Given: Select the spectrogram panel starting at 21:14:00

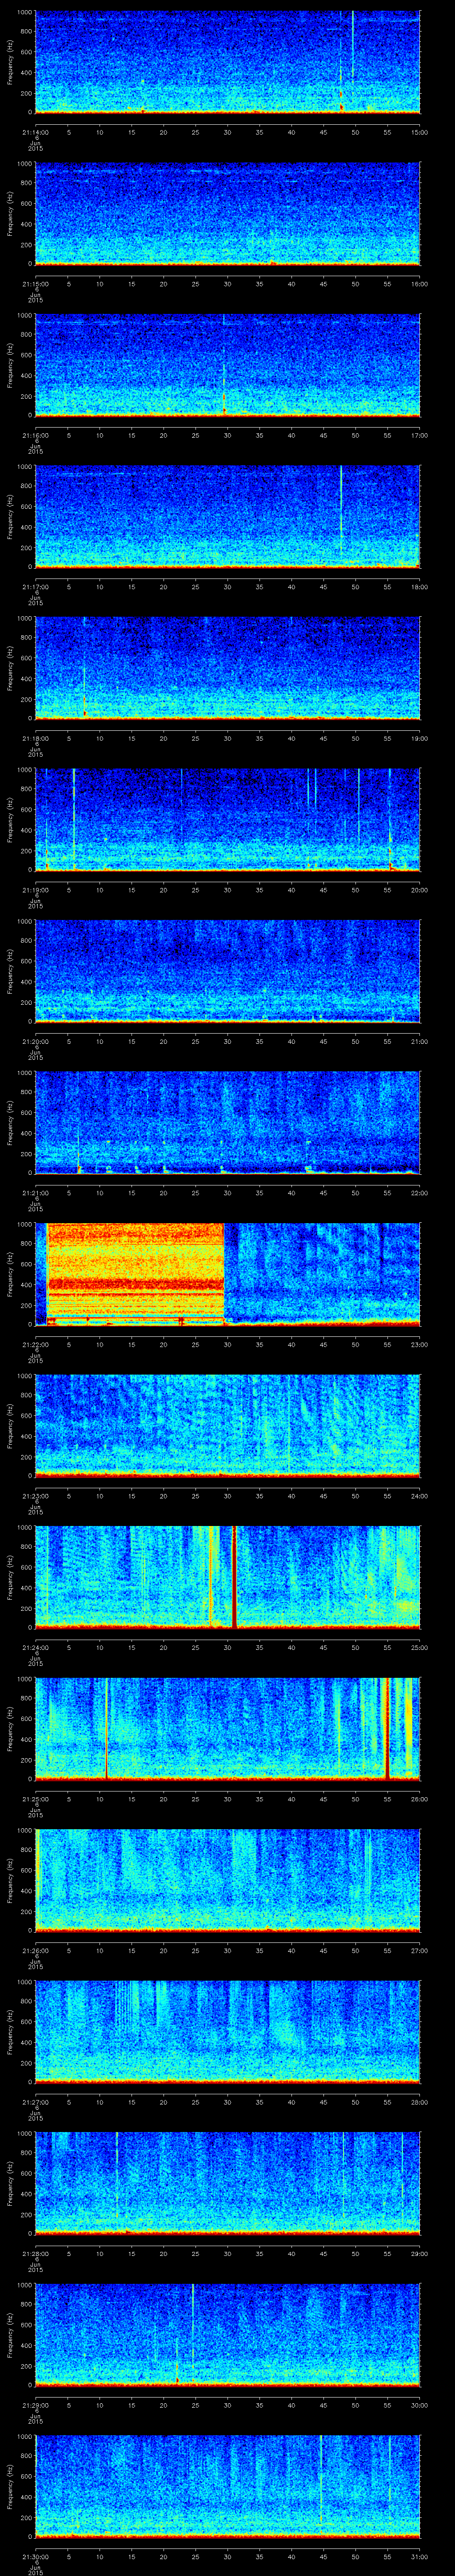Looking at the screenshot, I should tap(227, 63).
